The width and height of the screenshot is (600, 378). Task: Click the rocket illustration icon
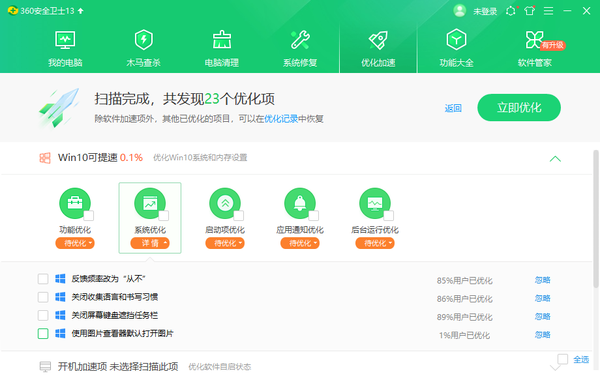59,108
